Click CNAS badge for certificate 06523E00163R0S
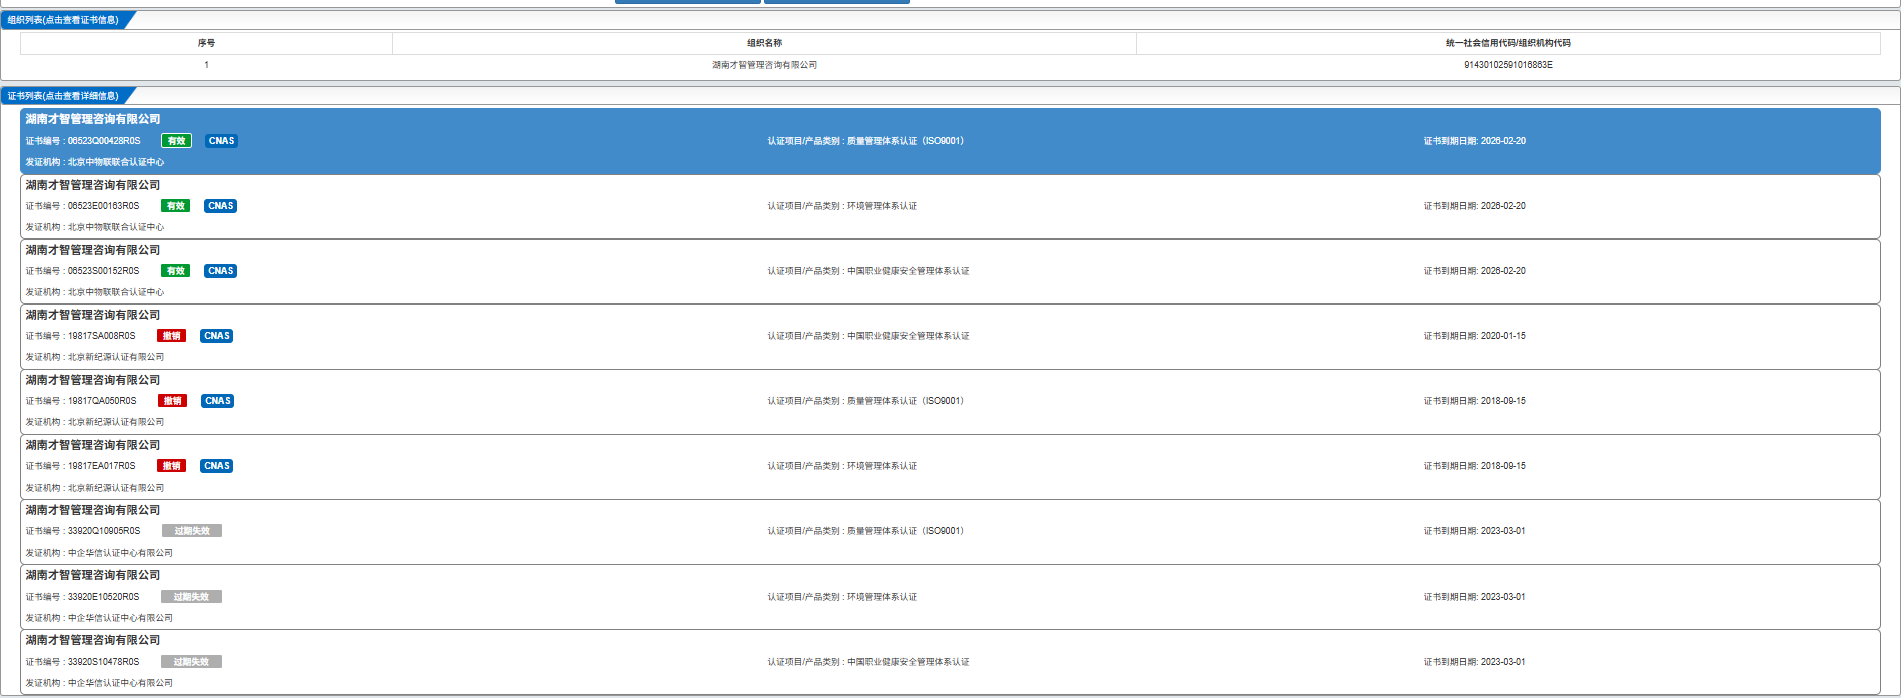This screenshot has width=1901, height=698. [220, 206]
